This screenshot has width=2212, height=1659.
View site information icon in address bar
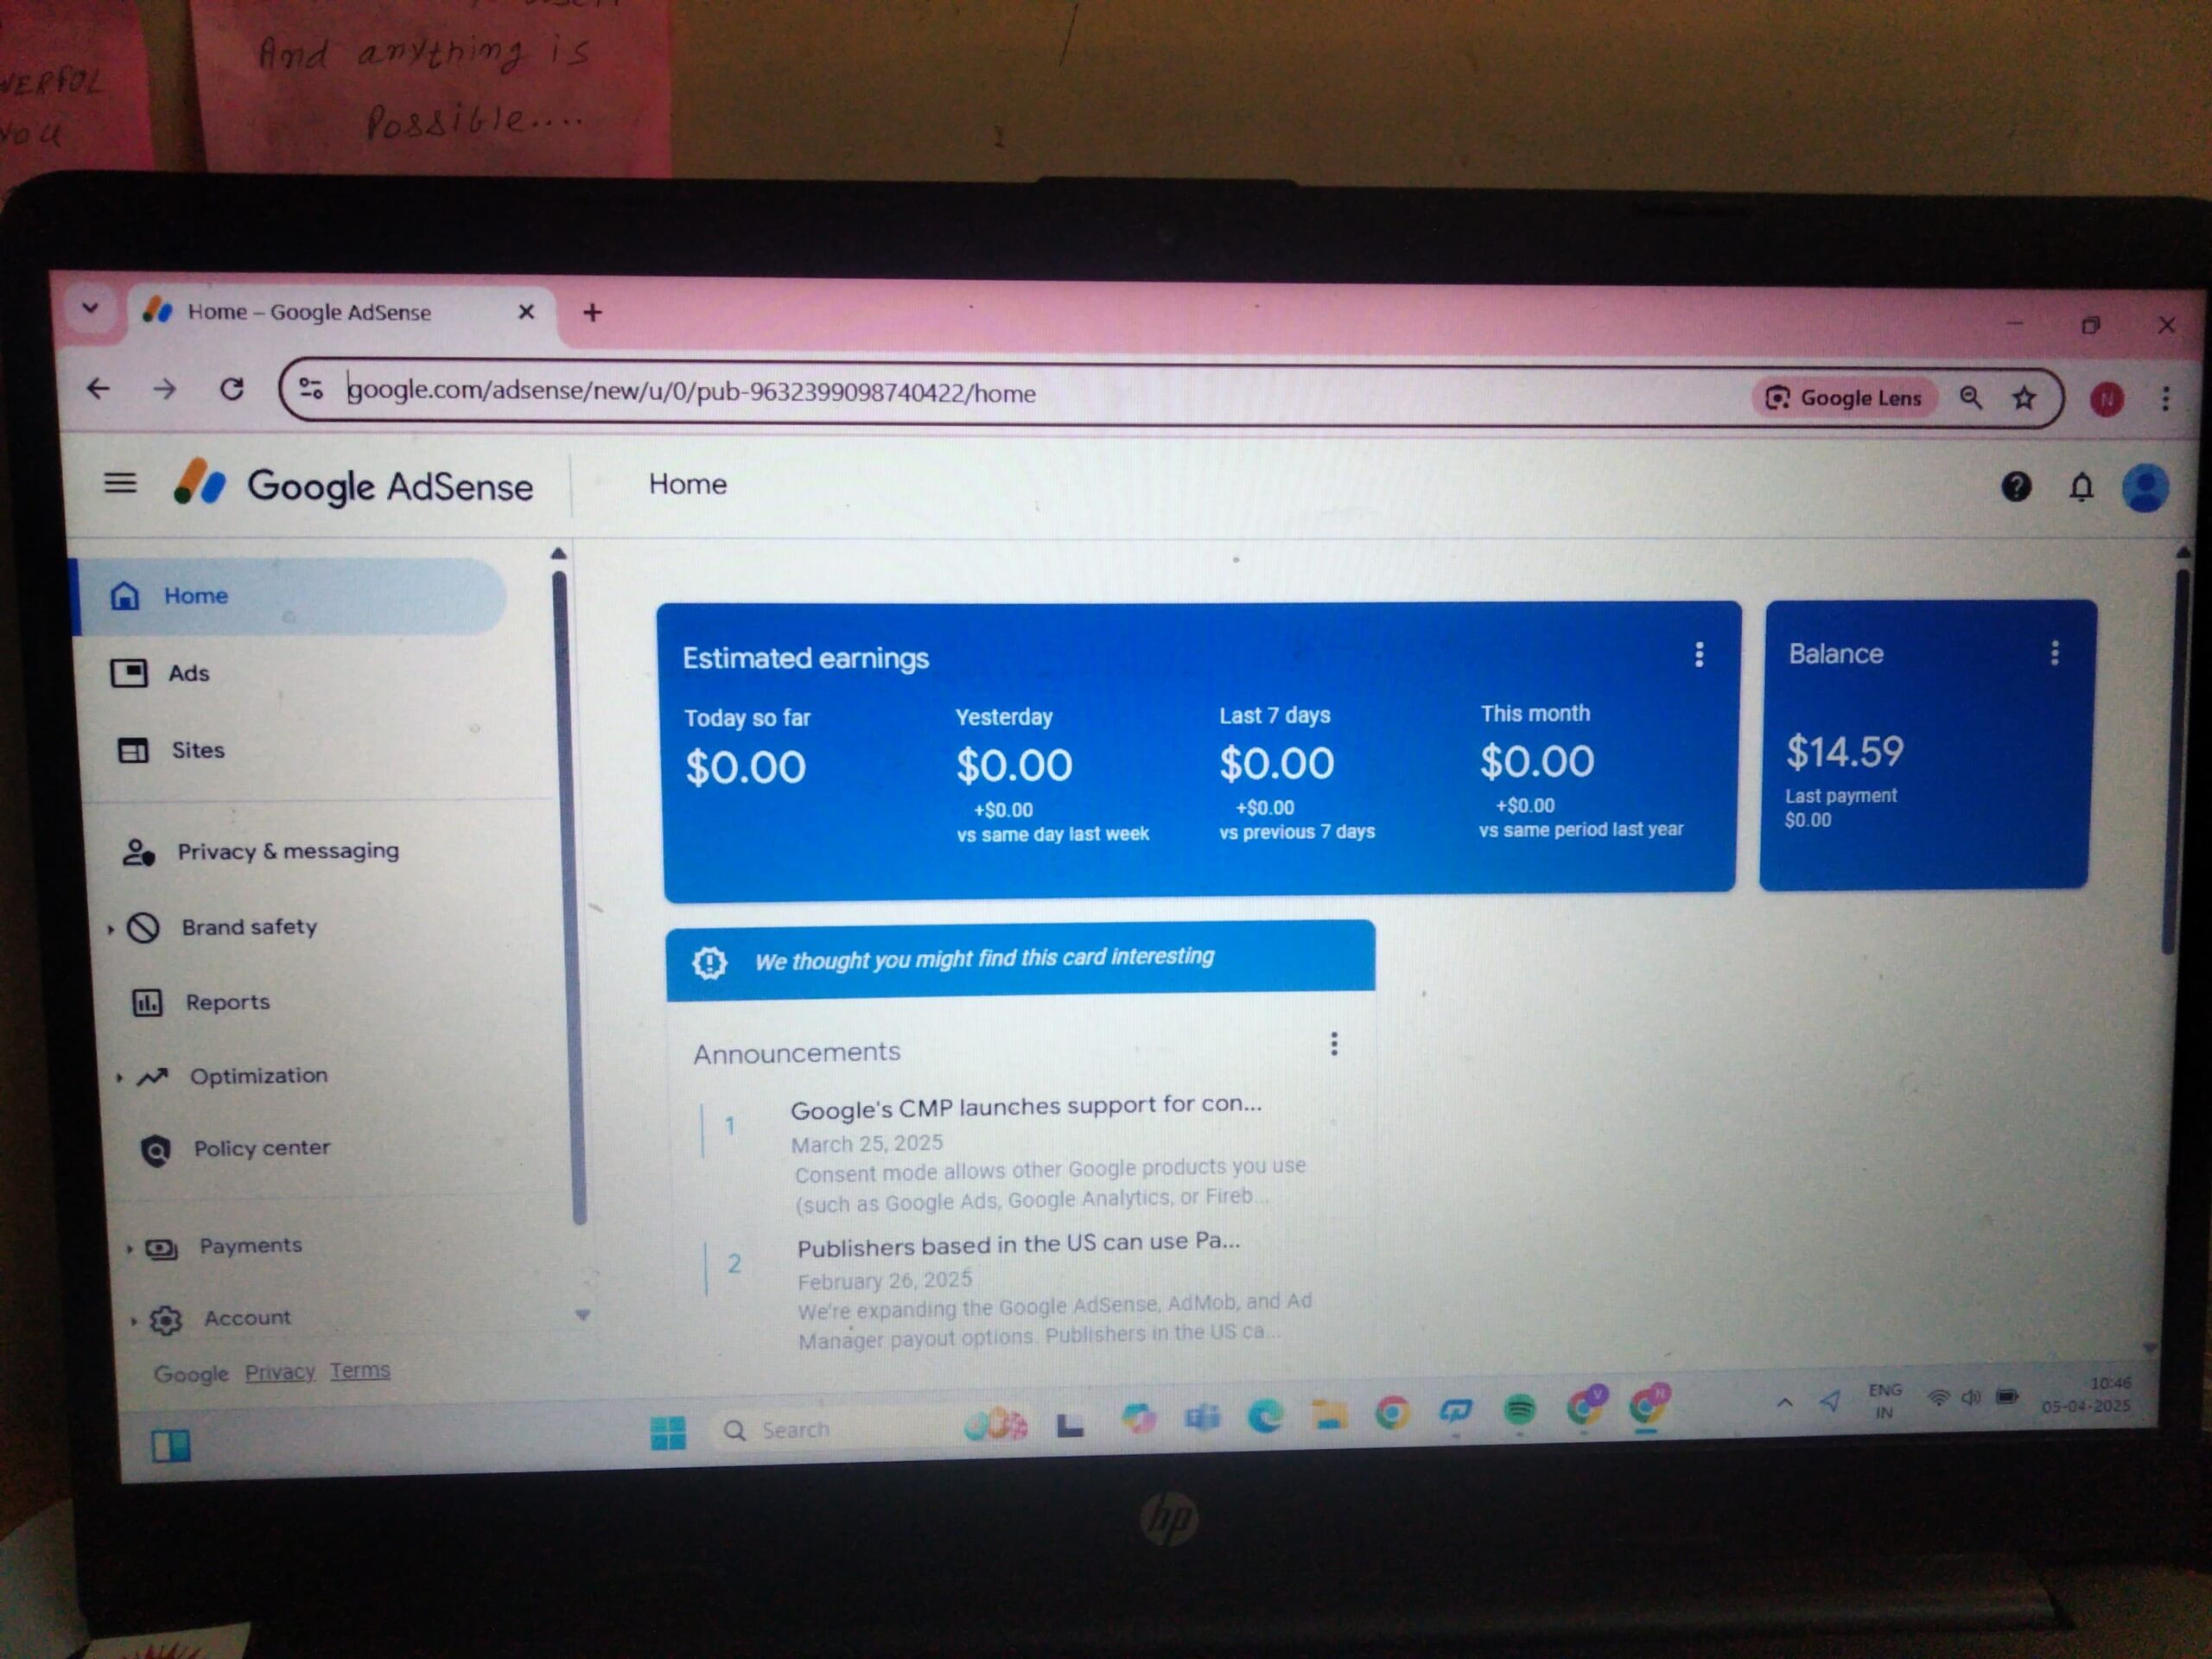(311, 389)
